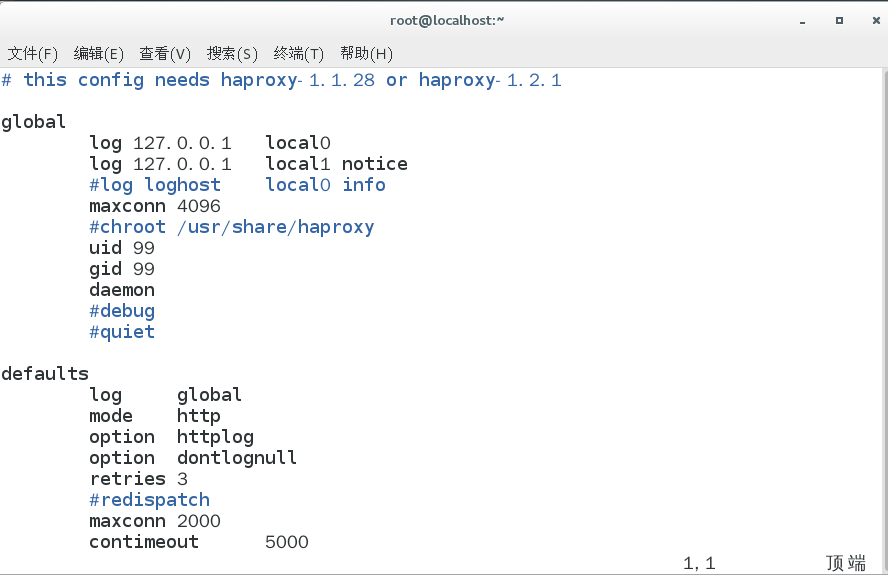
Task: Click 'local0 info' in commented line
Action: coord(326,185)
